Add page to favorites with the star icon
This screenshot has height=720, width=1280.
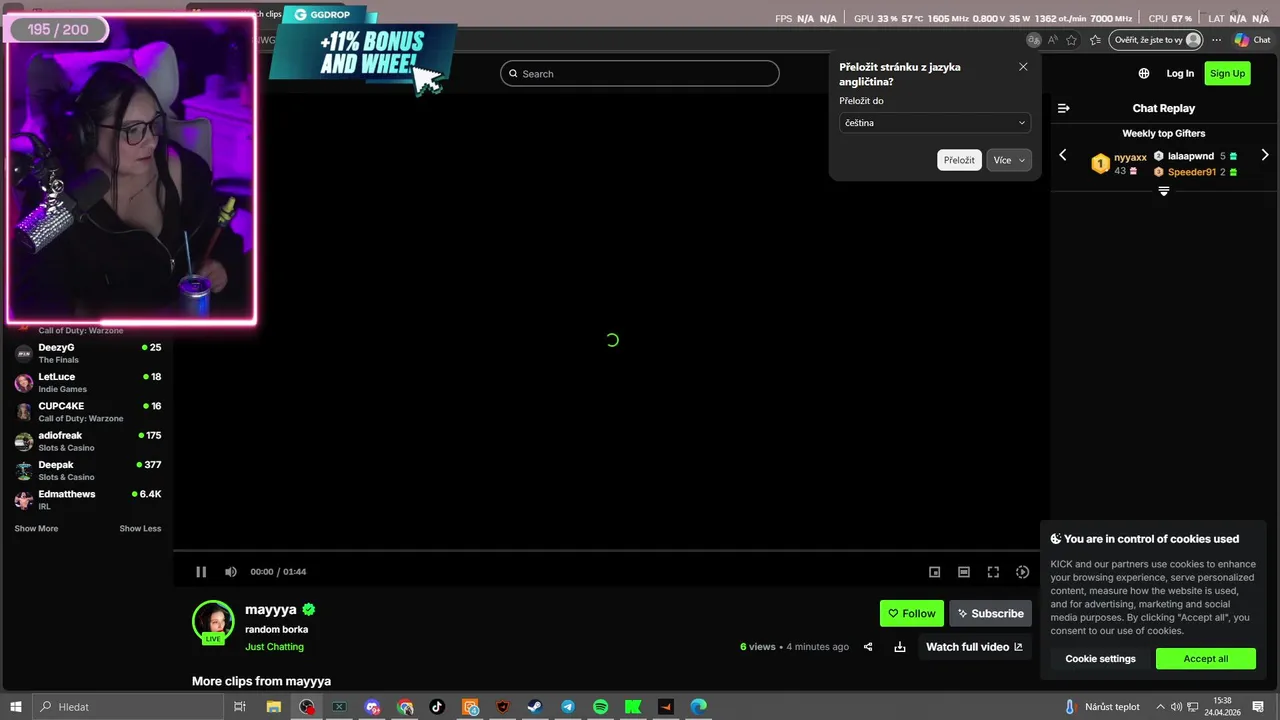click(x=1072, y=40)
